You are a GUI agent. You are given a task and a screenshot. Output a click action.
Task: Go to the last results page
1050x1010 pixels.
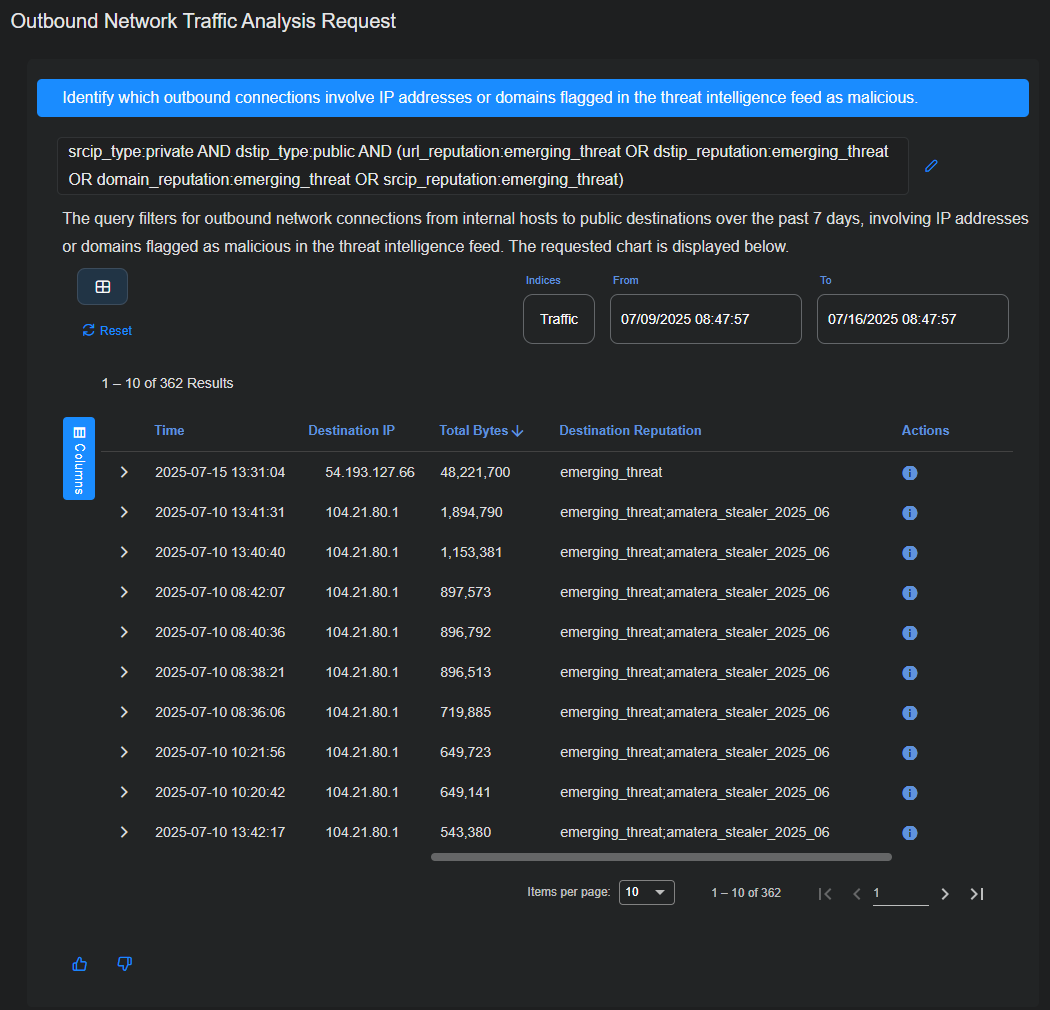(x=977, y=894)
